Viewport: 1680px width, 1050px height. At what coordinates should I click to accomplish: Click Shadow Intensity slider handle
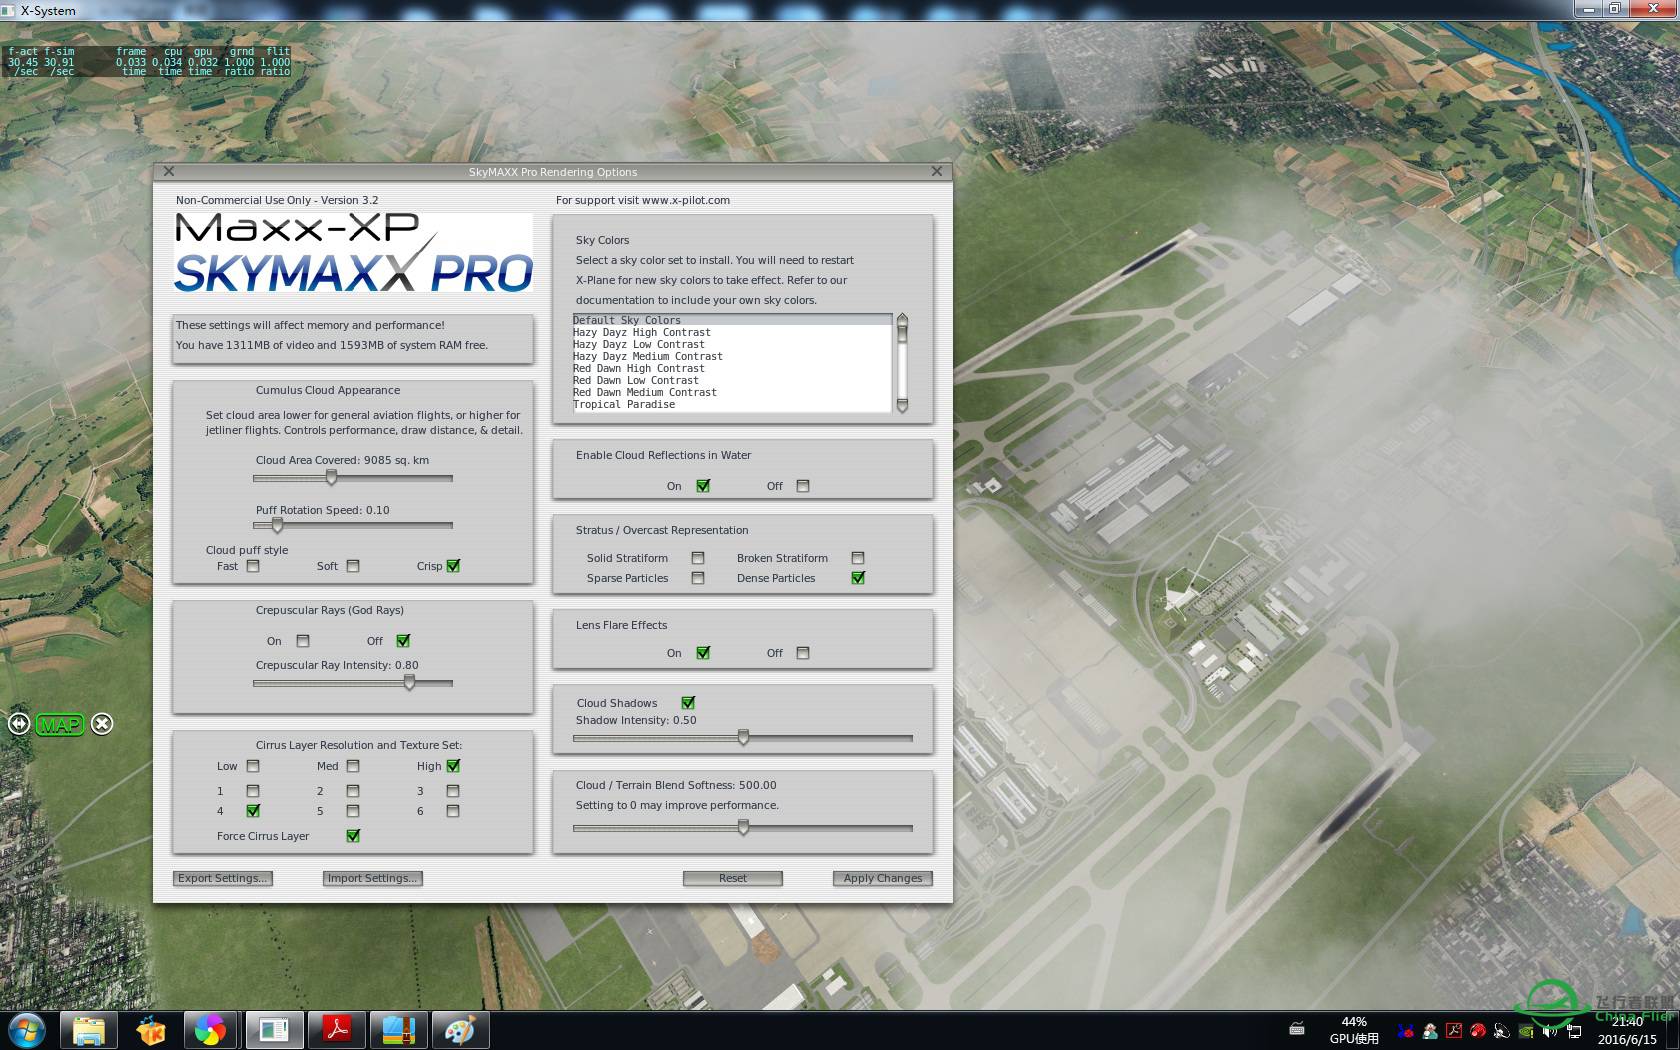(x=743, y=738)
